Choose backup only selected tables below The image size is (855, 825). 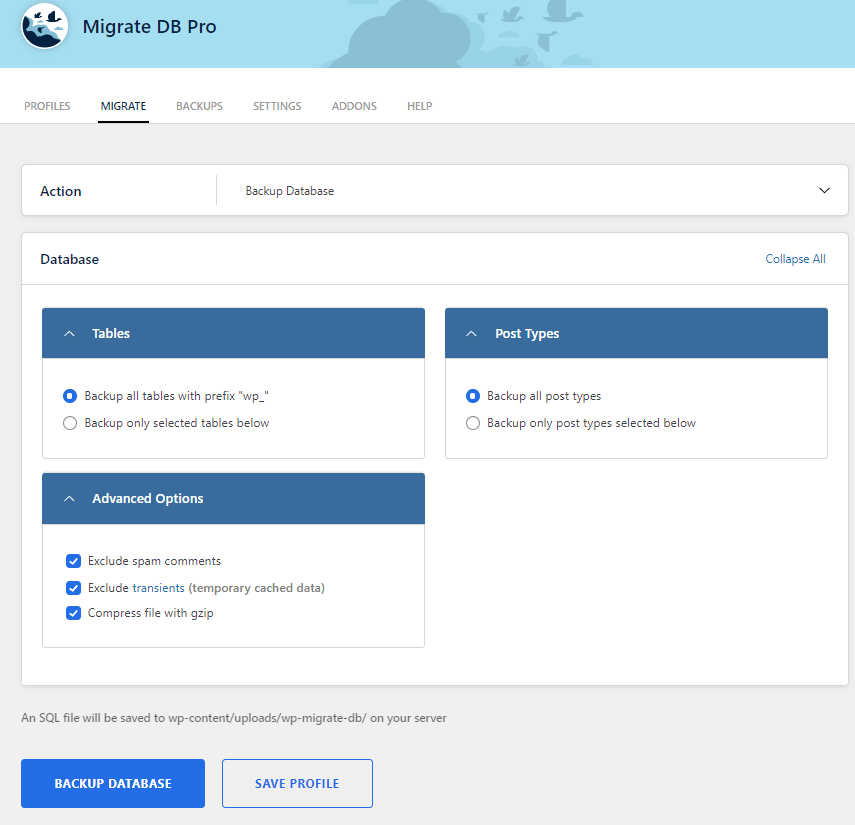69,423
